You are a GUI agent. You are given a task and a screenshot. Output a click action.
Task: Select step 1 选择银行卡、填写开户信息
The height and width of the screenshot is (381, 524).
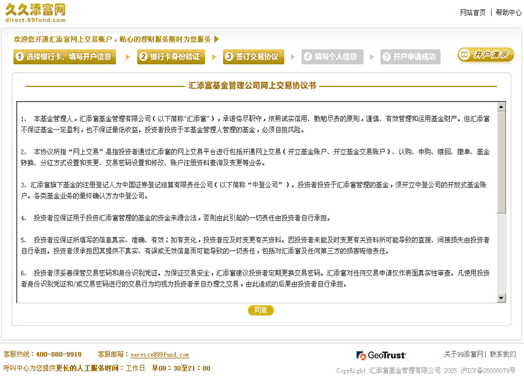coord(64,56)
